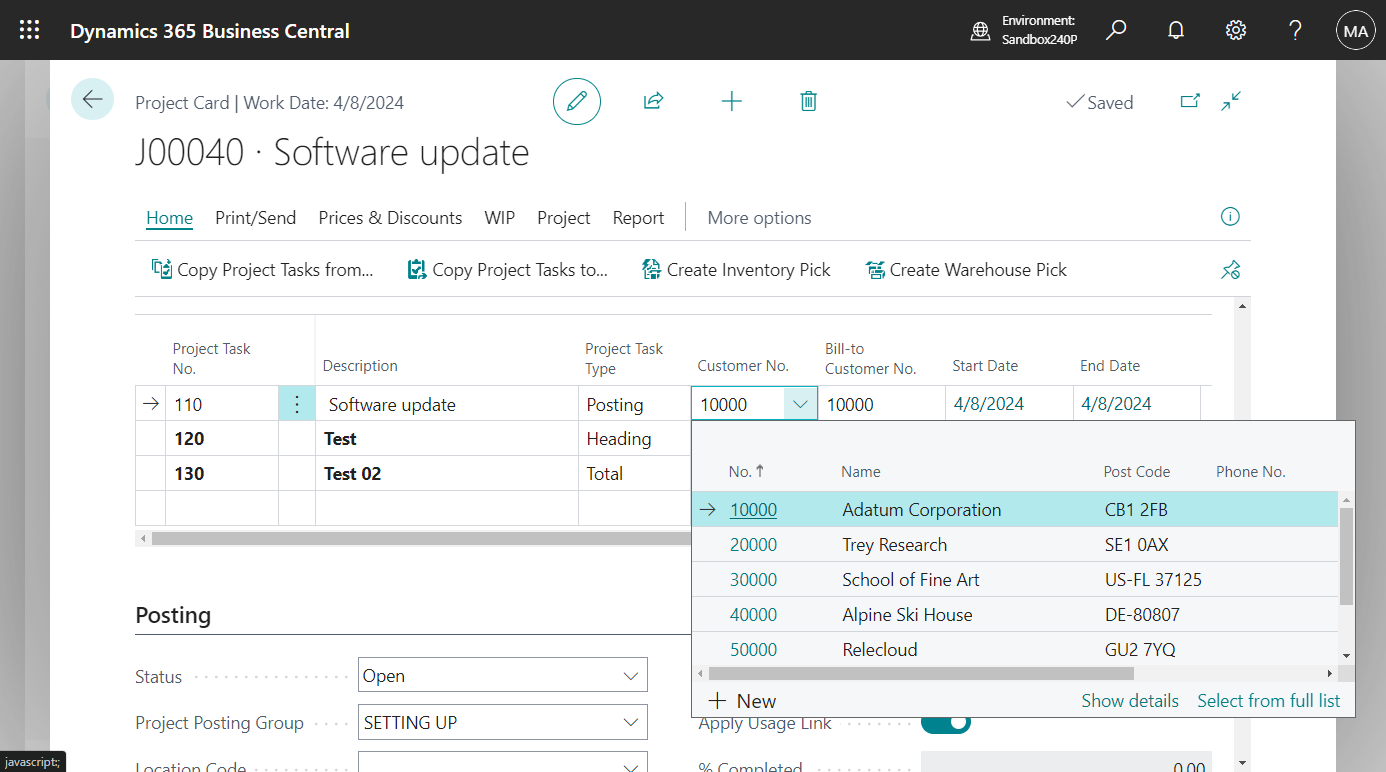Switch to the WIP menu tab
Viewport: 1386px width, 772px height.
(500, 218)
